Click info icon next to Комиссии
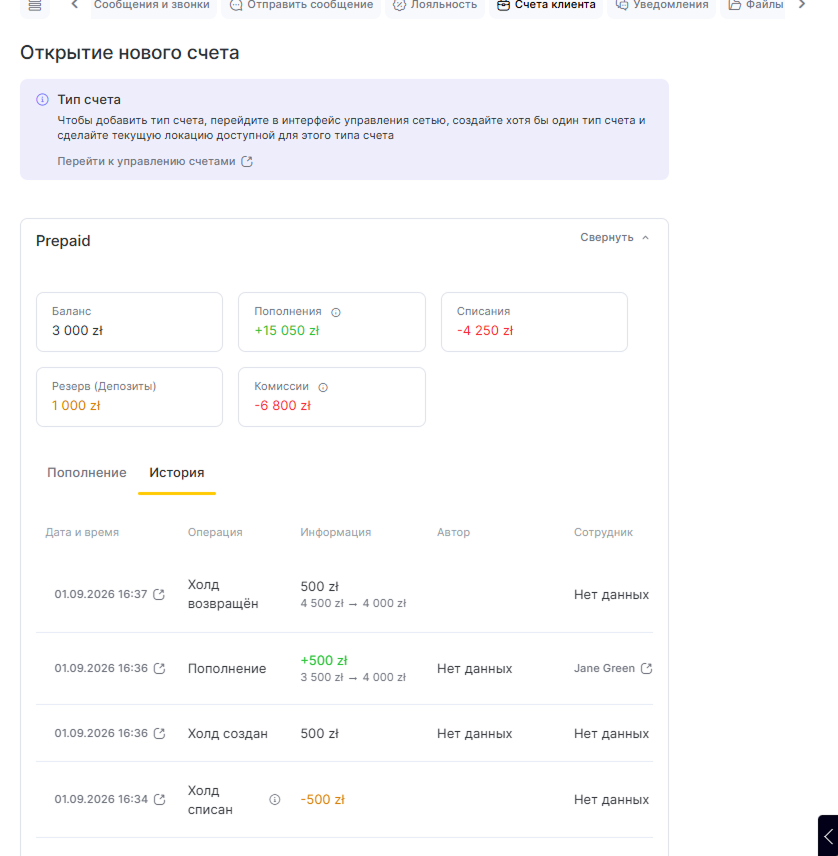Image resolution: width=838 pixels, height=856 pixels. [x=323, y=388]
